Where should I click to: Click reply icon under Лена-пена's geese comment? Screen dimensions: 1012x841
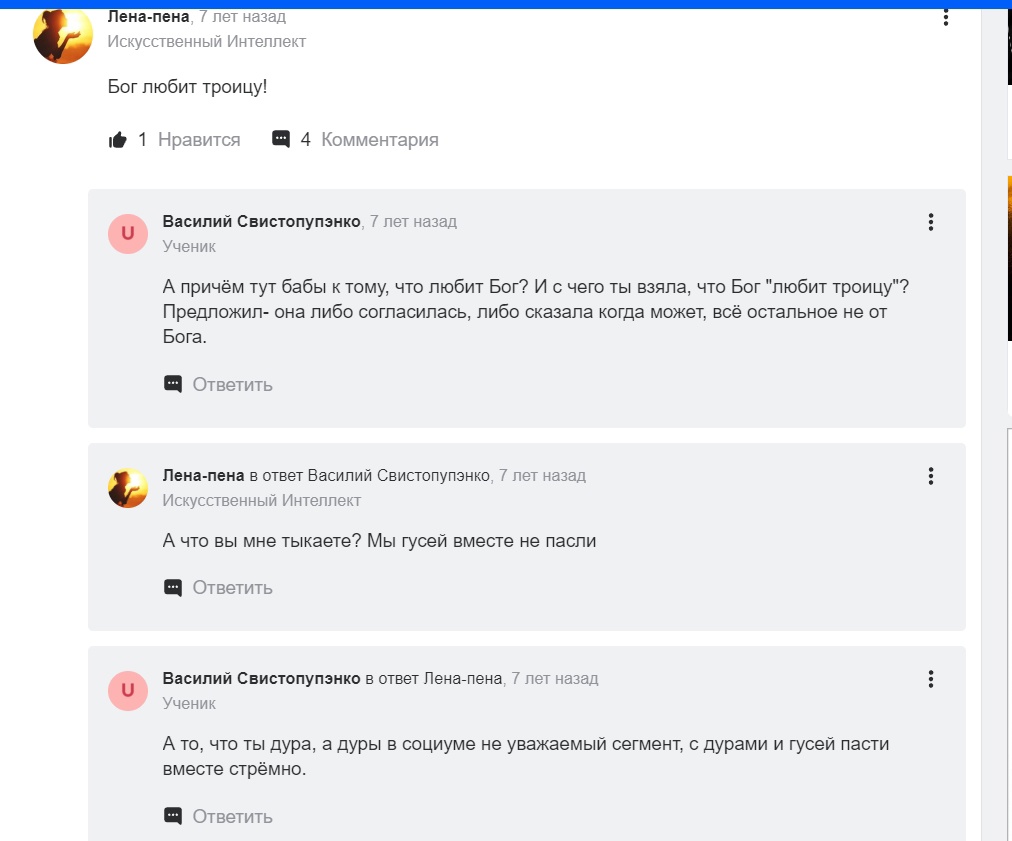pyautogui.click(x=173, y=587)
